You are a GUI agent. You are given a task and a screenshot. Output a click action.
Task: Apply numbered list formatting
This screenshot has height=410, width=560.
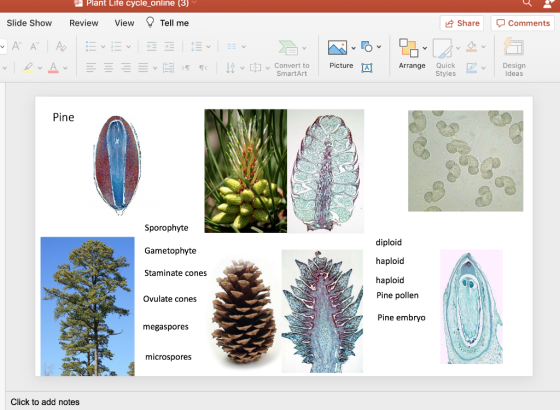click(x=116, y=46)
